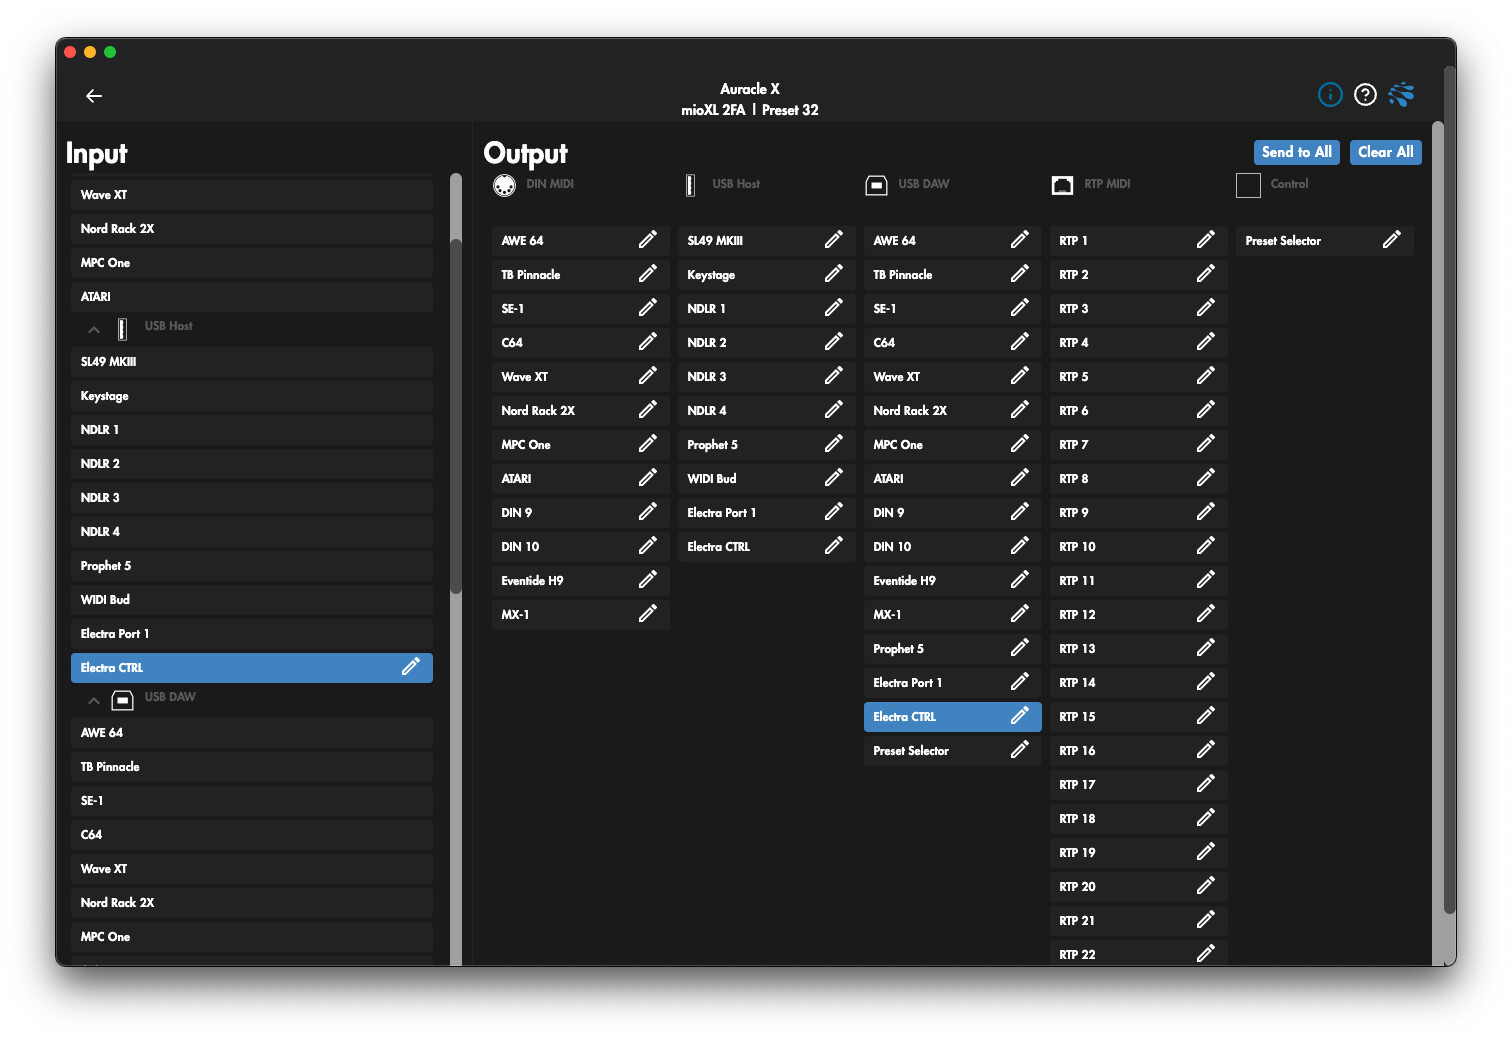Screen dimensions: 1512x1040
Task: Click the DIN MIDI header icon
Action: (505, 185)
